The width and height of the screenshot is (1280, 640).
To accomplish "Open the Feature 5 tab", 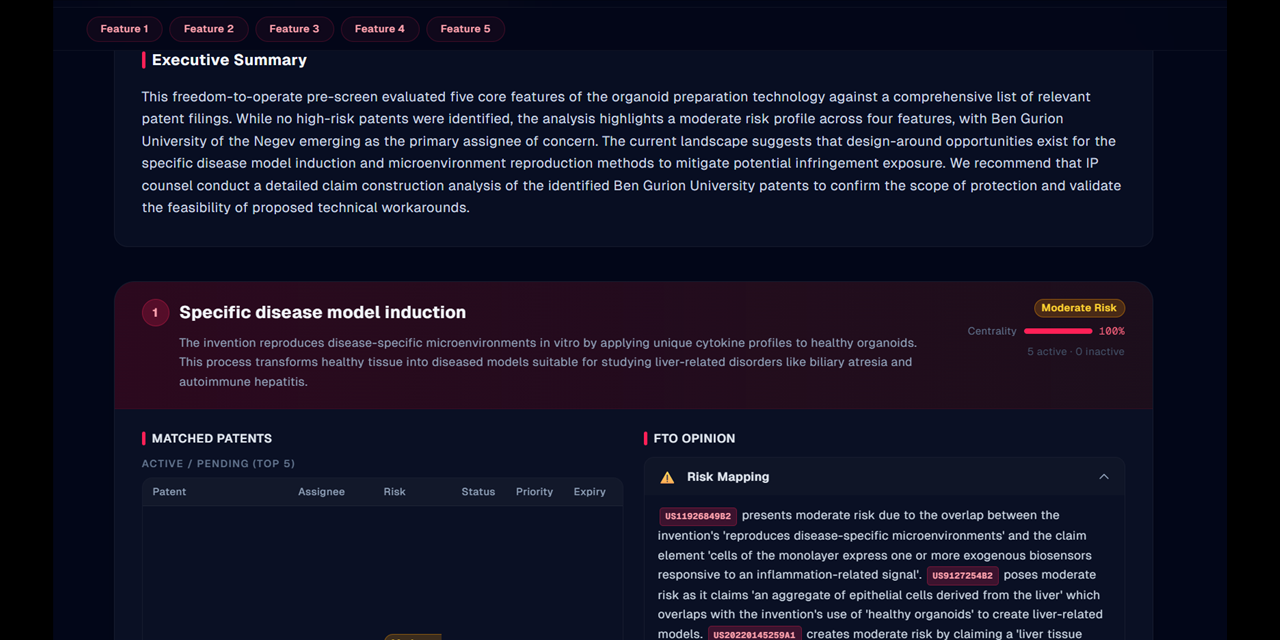I will click(465, 29).
